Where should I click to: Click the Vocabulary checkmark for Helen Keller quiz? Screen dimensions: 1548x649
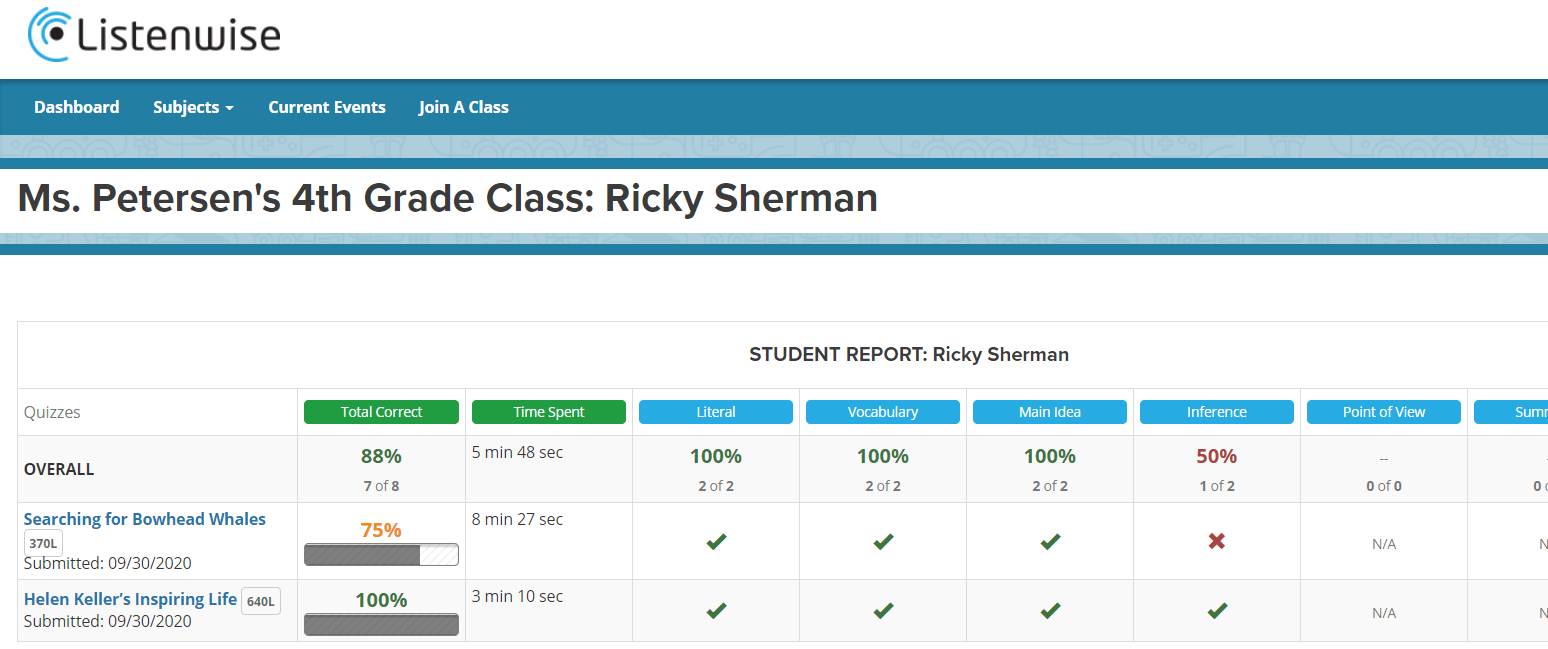(882, 611)
